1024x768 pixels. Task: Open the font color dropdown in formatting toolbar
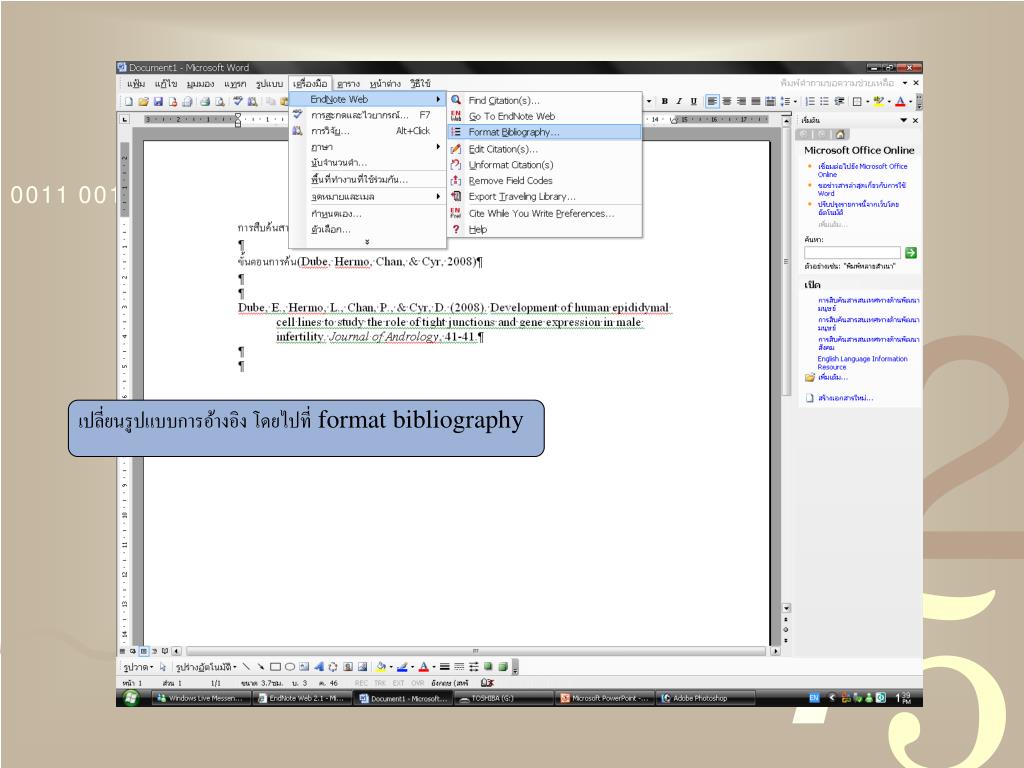pyautogui.click(x=910, y=102)
